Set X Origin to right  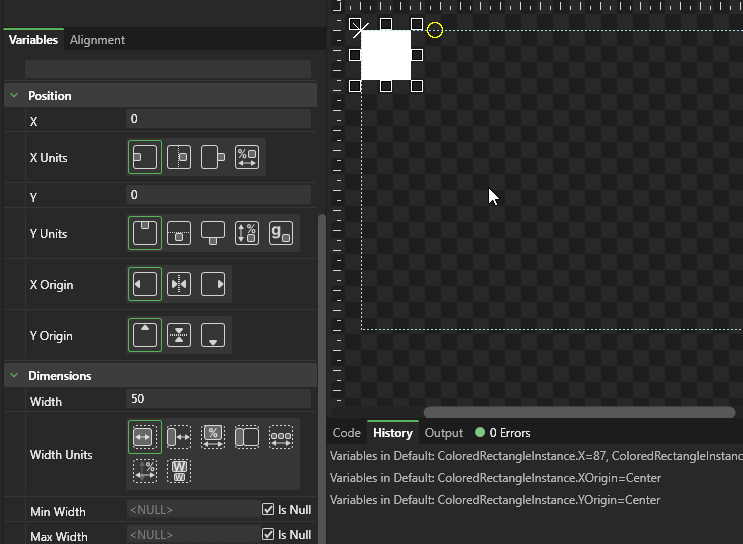(213, 285)
